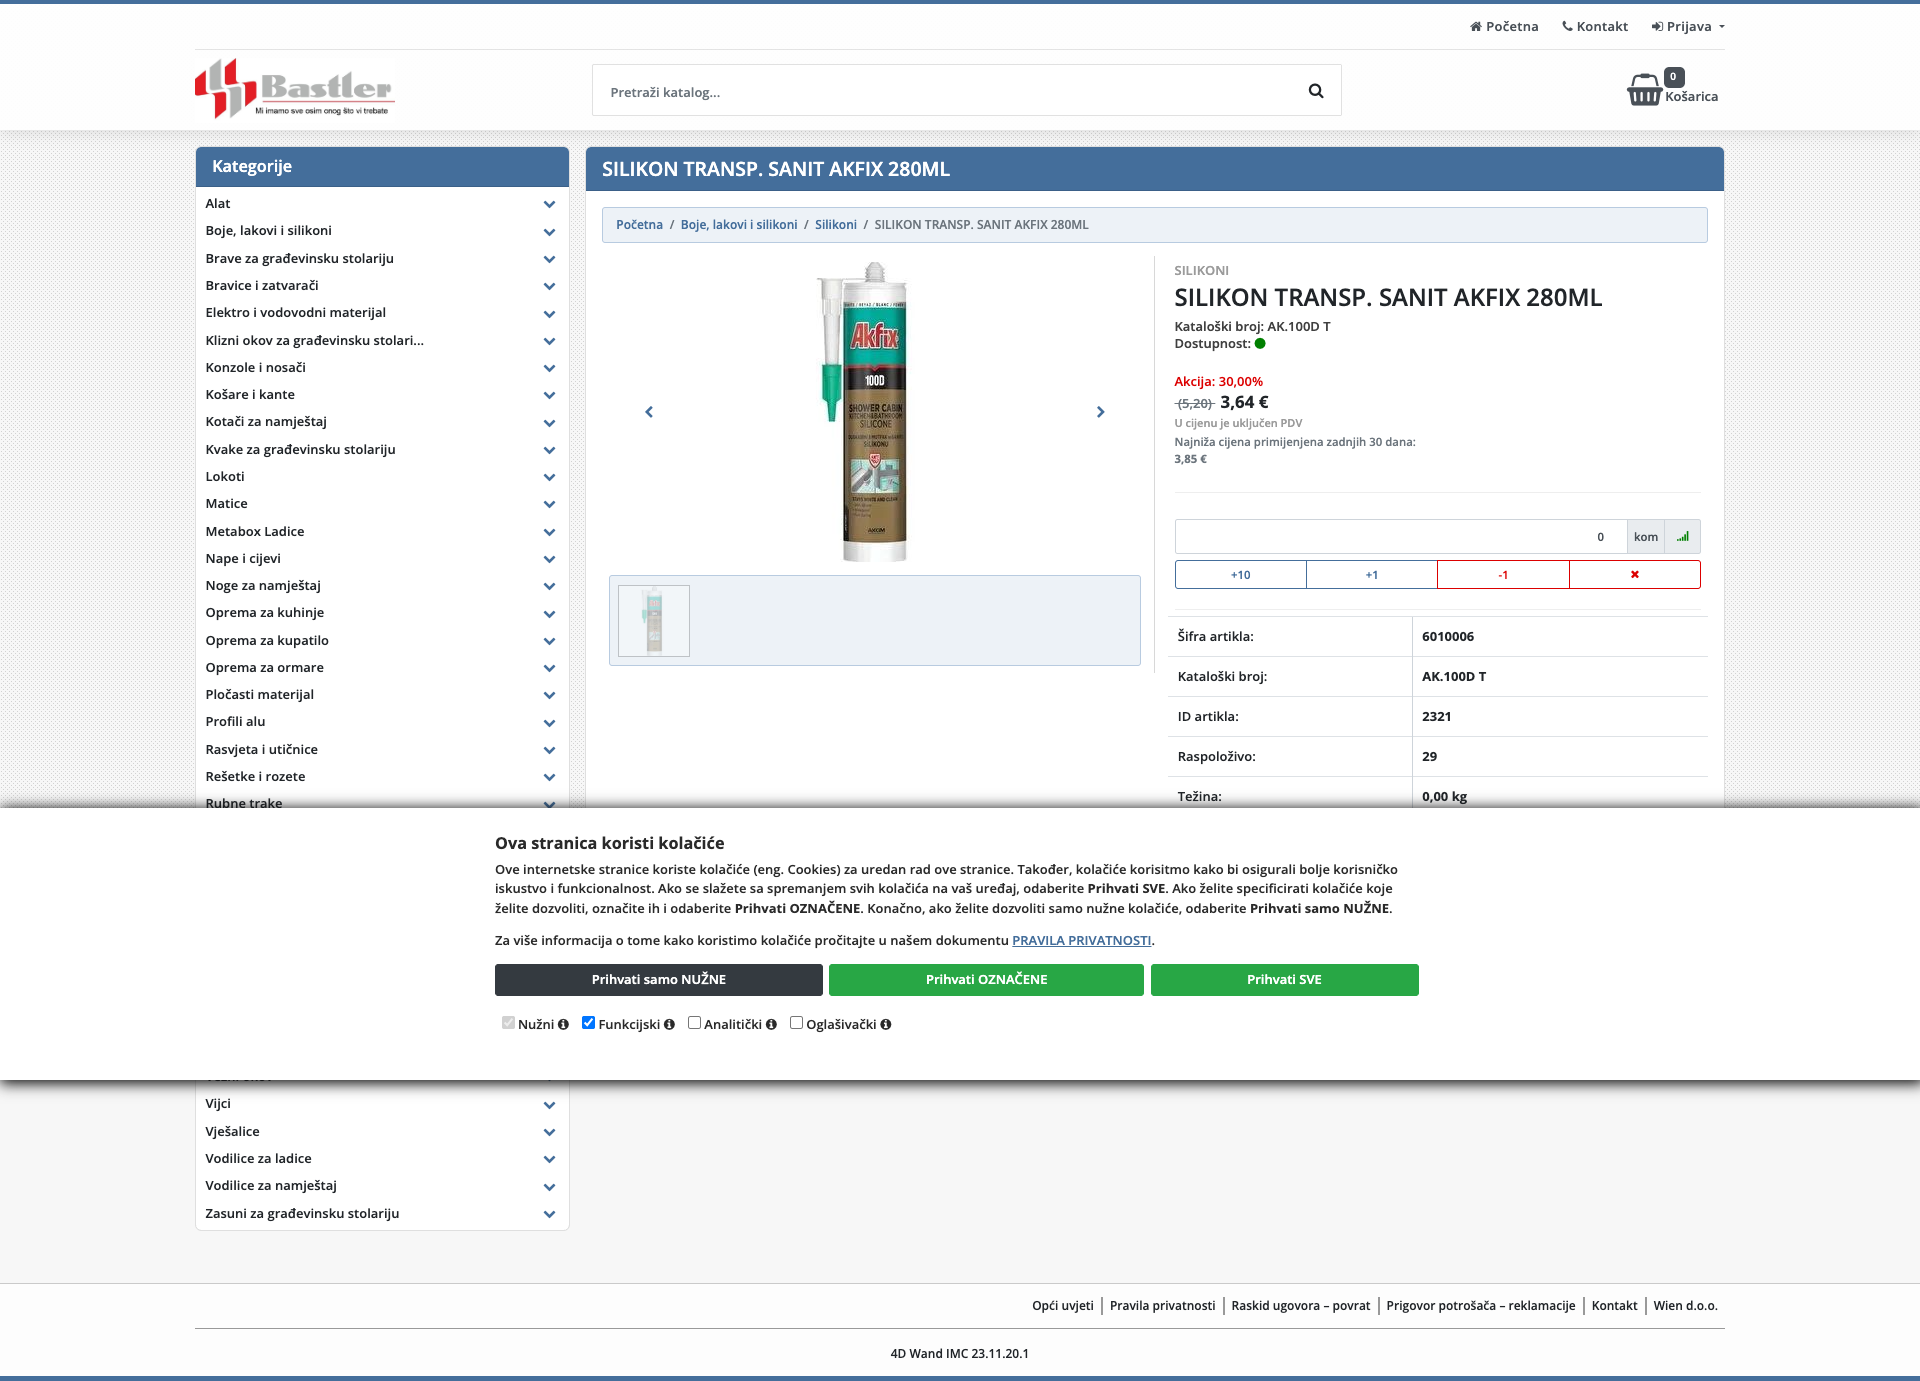
Task: Show previous product image arrow
Action: pyautogui.click(x=649, y=412)
